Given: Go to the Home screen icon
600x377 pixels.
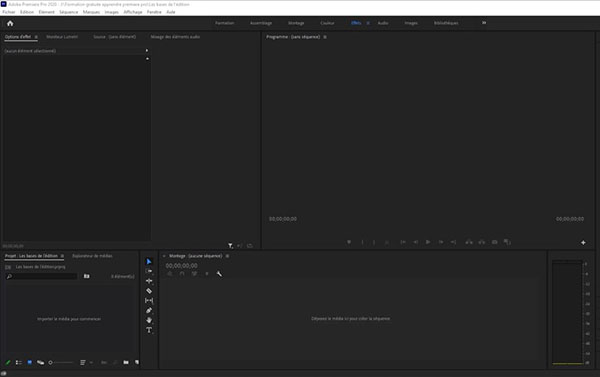Looking at the screenshot, I should point(10,23).
